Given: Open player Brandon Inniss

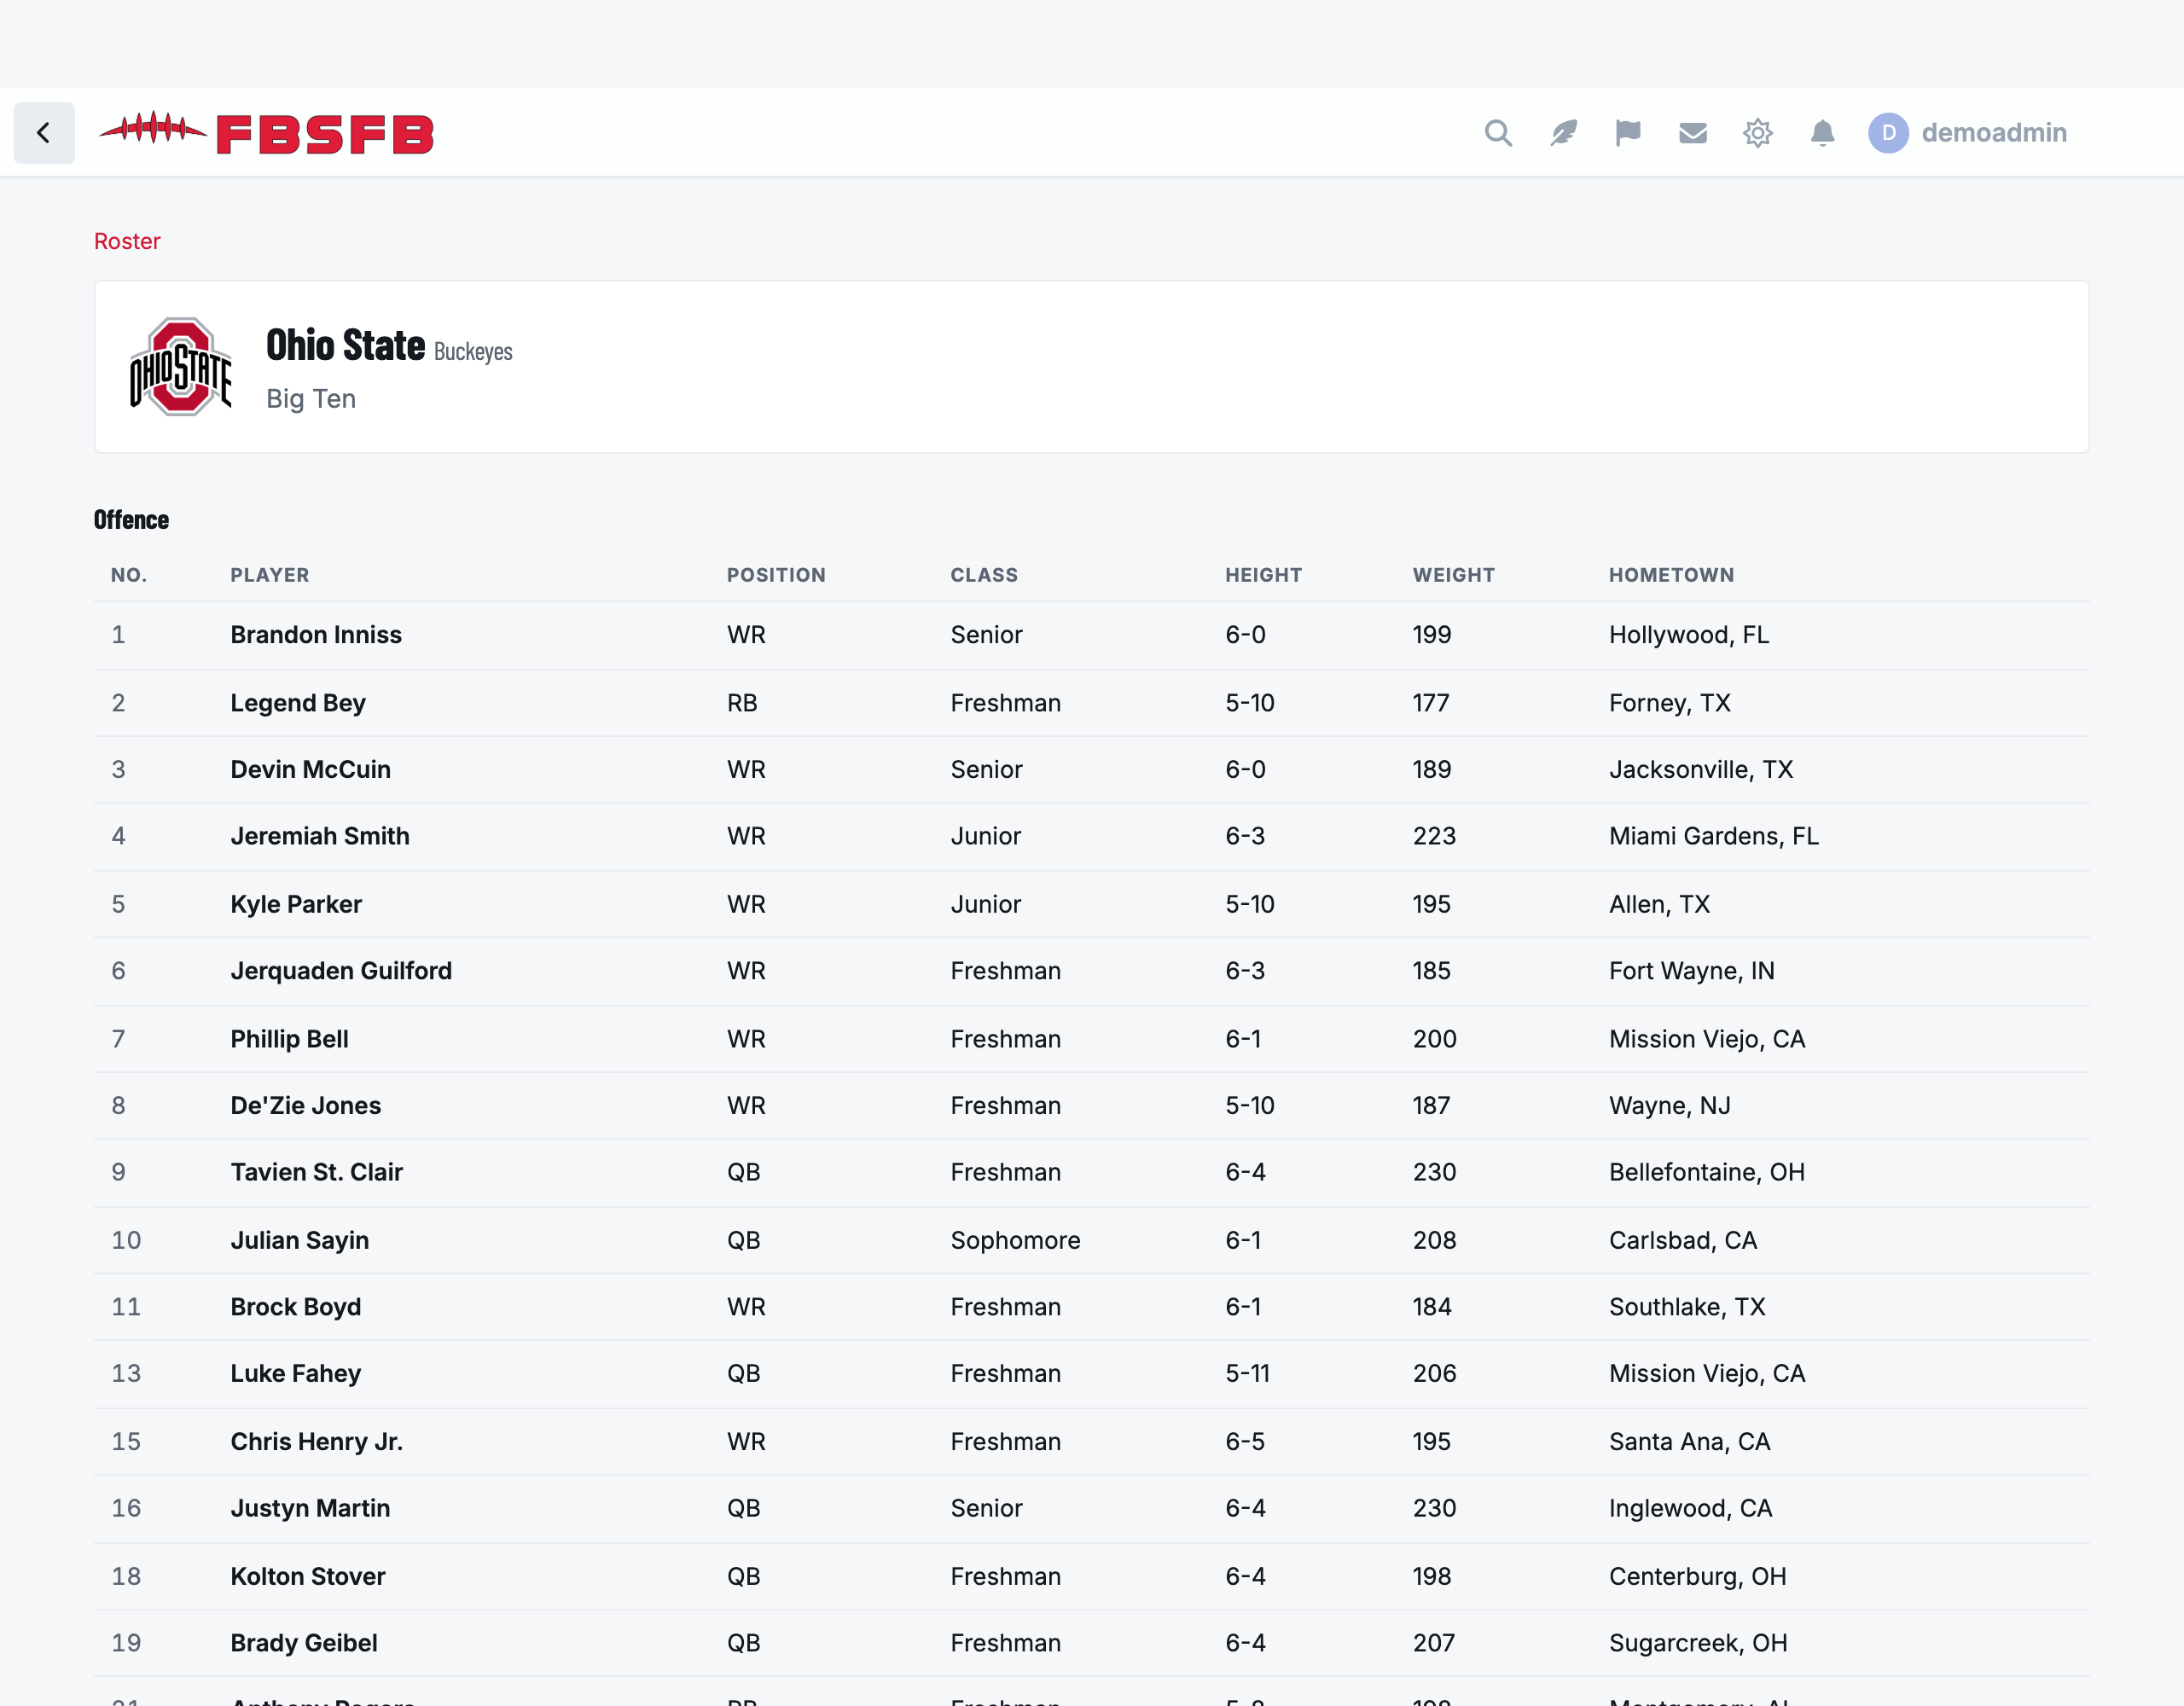Looking at the screenshot, I should (x=316, y=635).
